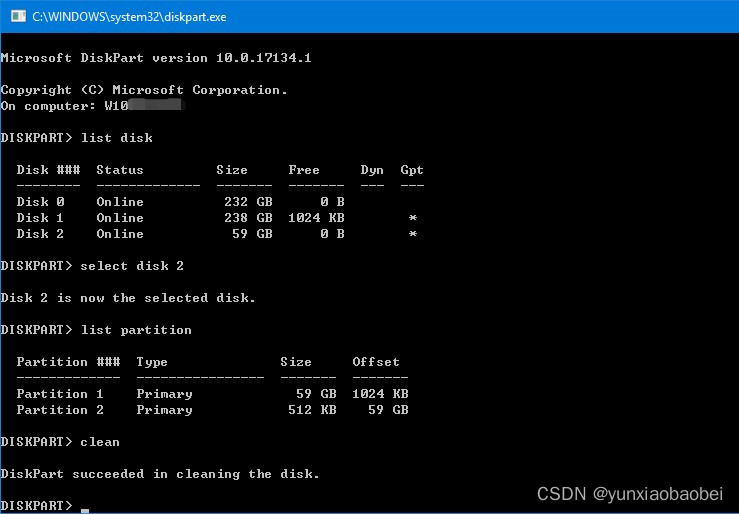Click the 'Offset' column header
Viewport: 739px width, 514px height.
tap(376, 362)
